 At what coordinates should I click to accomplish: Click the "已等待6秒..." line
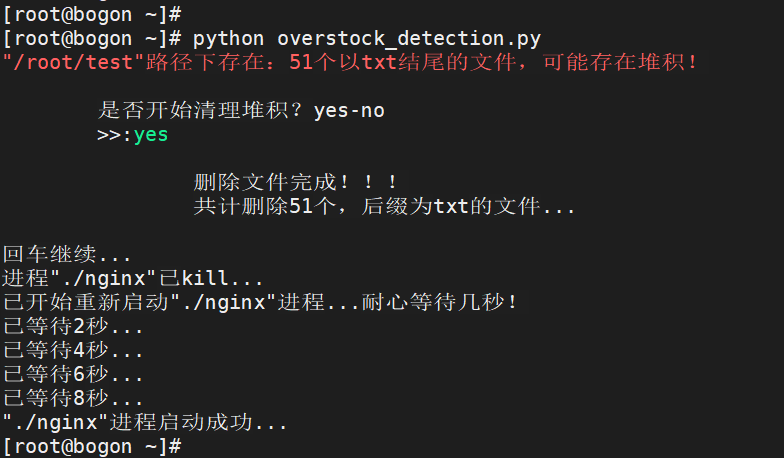73,375
